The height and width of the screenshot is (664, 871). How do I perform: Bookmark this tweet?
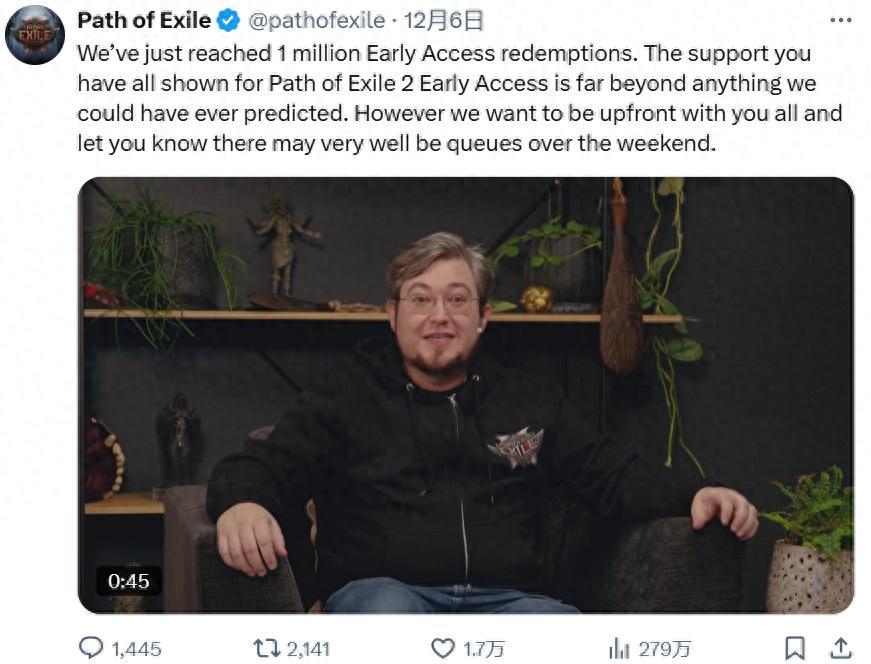[x=794, y=649]
